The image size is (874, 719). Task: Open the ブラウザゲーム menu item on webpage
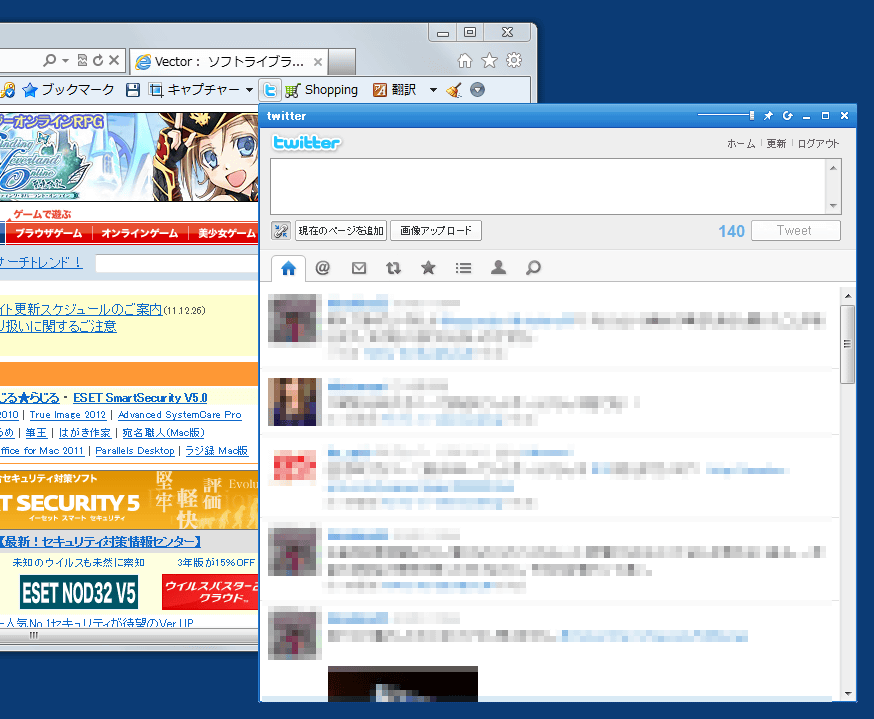pyautogui.click(x=48, y=233)
